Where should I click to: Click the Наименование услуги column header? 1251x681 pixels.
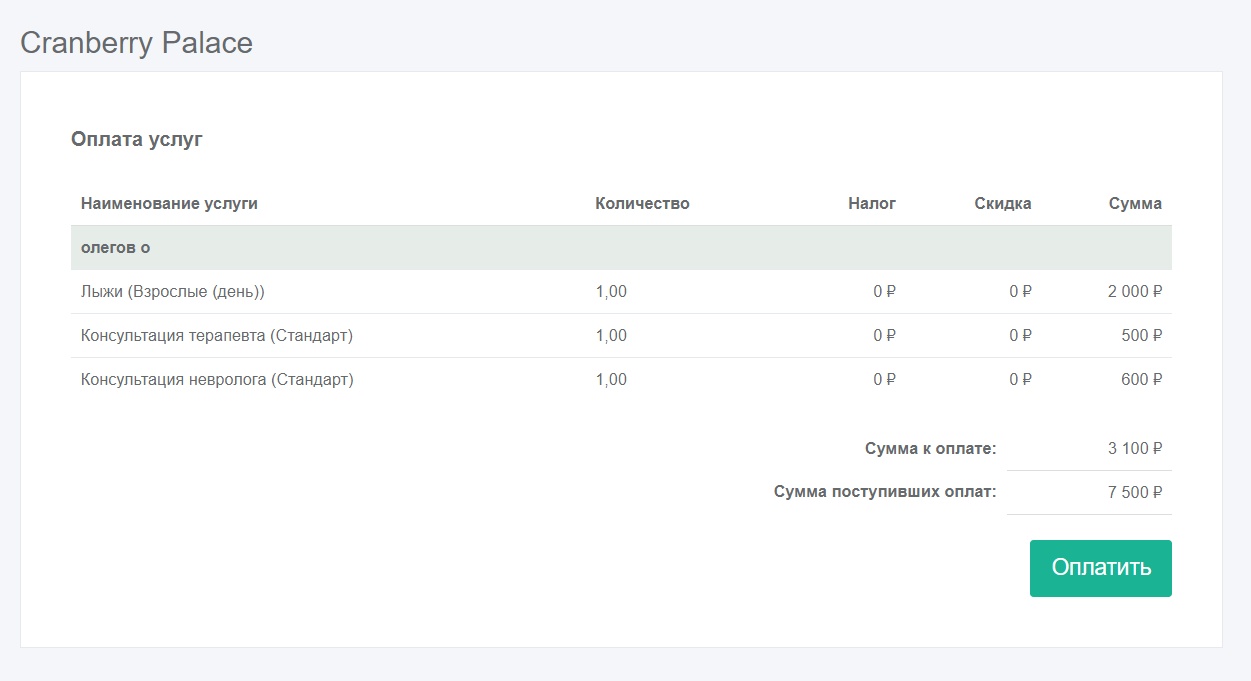(x=169, y=204)
